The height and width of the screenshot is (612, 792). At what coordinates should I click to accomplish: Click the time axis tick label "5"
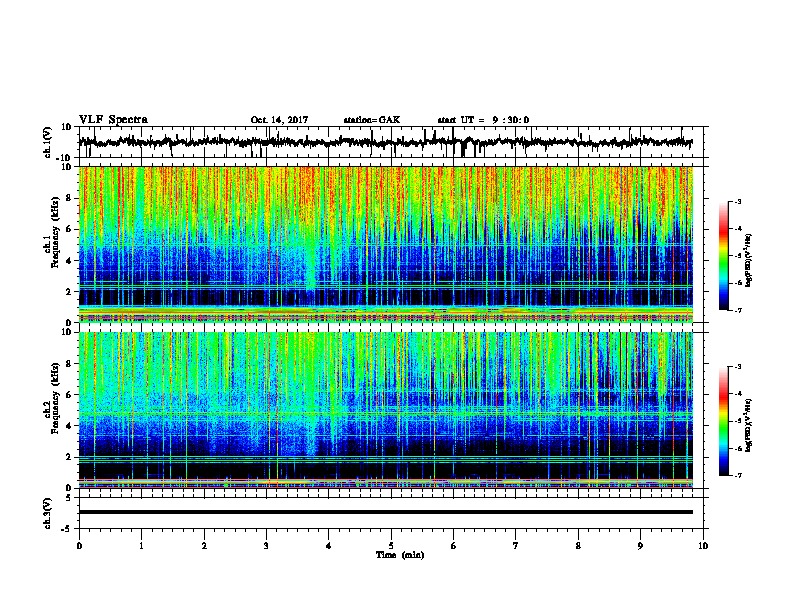[x=391, y=546]
